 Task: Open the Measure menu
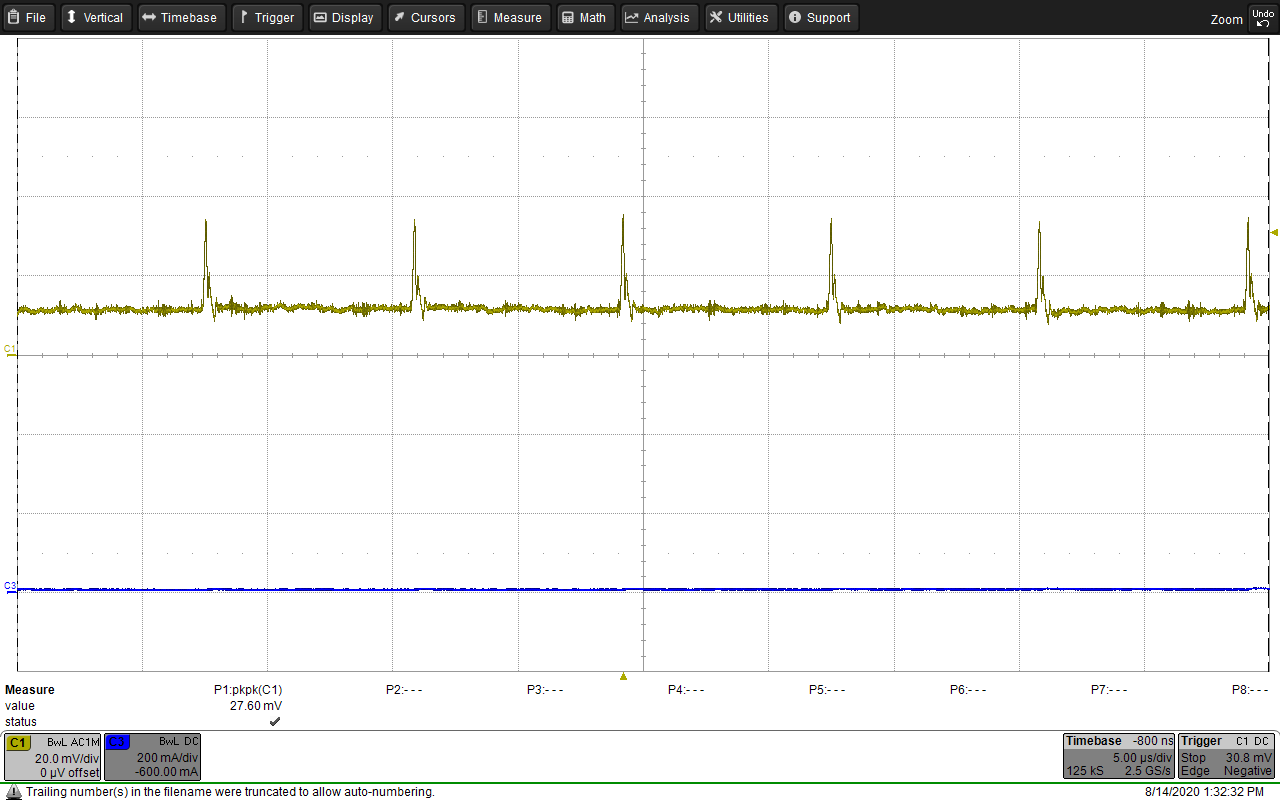pos(509,17)
